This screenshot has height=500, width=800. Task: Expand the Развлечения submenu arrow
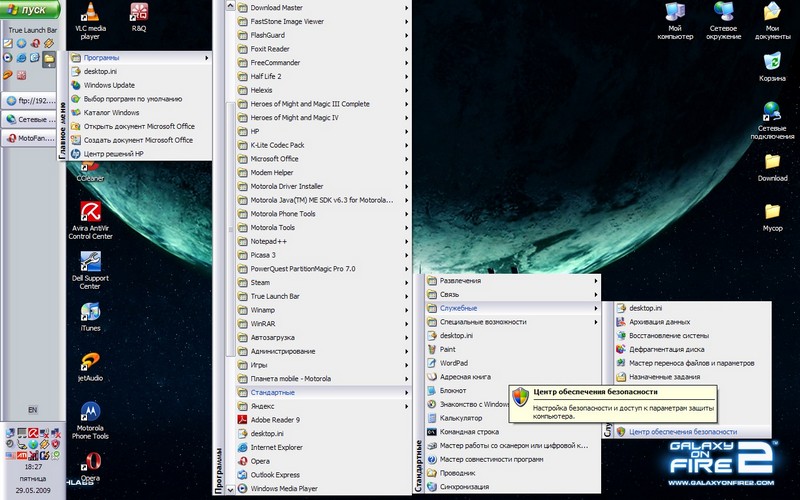595,281
